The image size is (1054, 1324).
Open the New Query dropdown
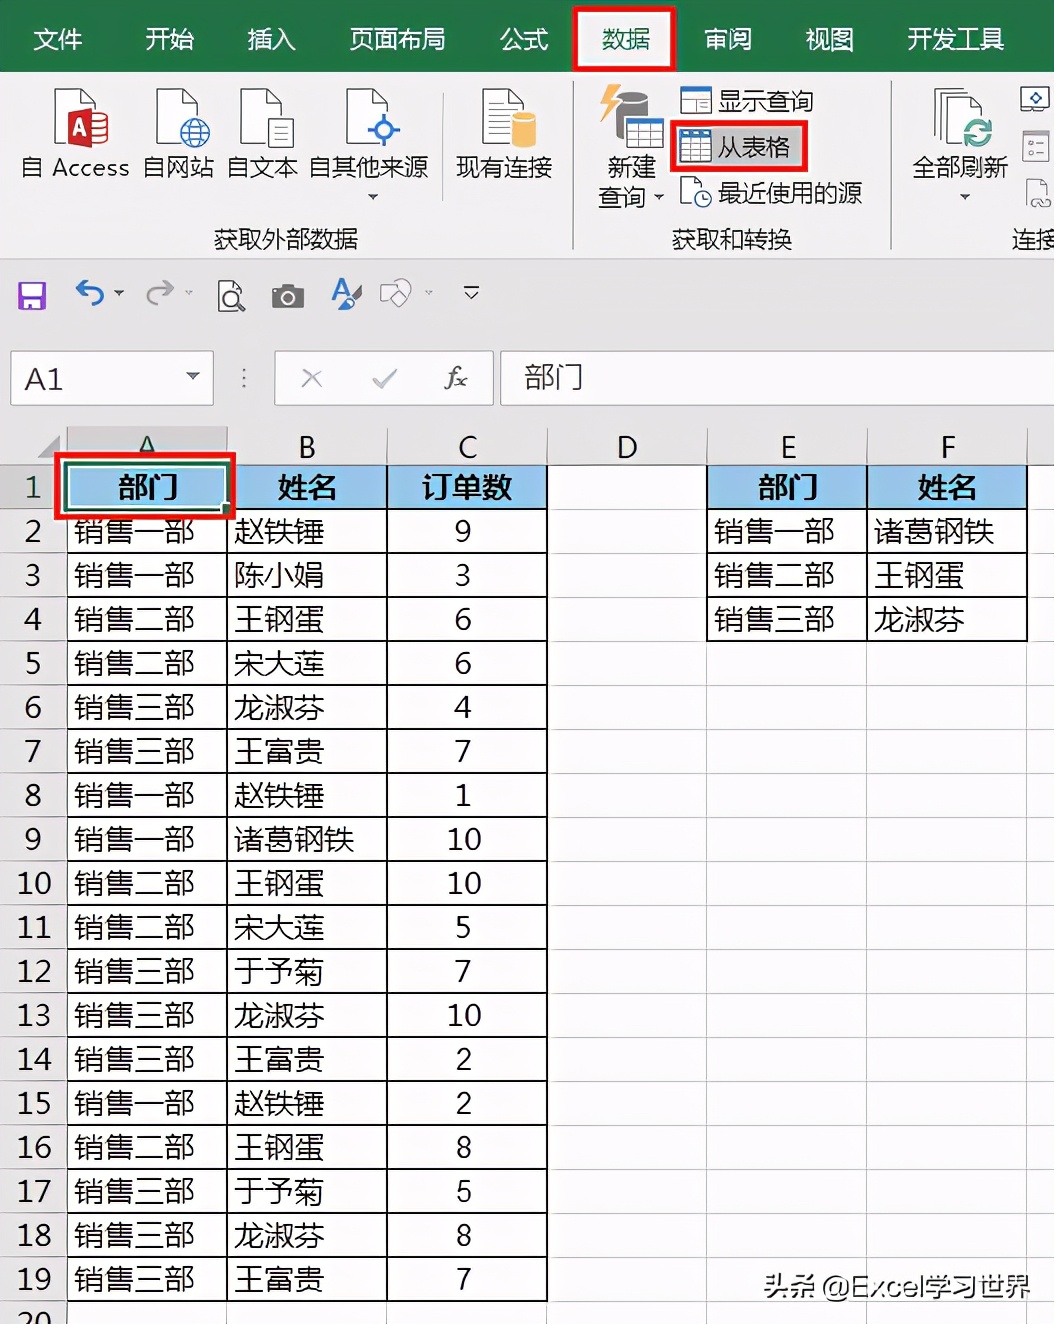pos(631,148)
